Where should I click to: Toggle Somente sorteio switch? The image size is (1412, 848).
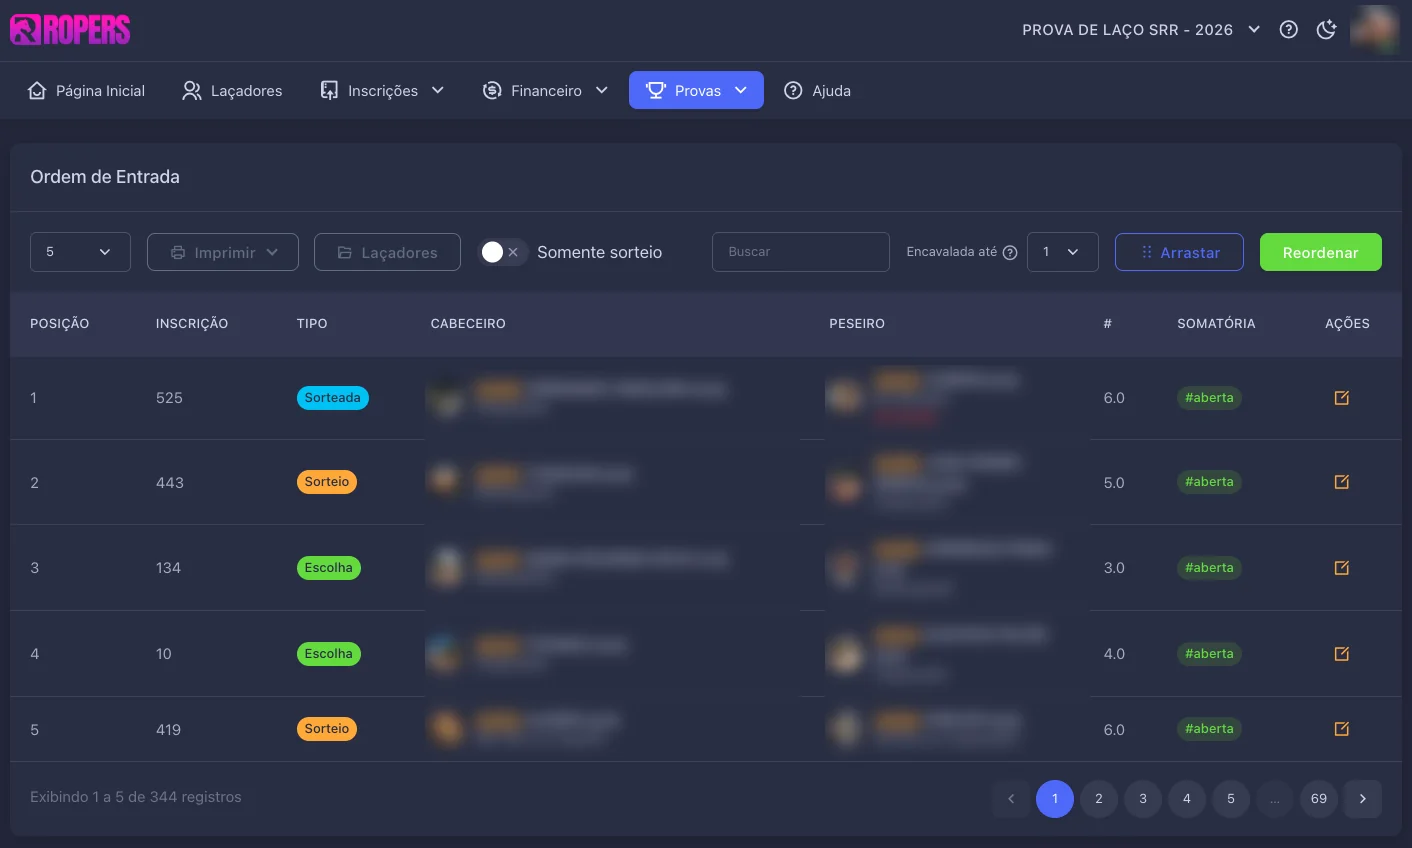[503, 252]
